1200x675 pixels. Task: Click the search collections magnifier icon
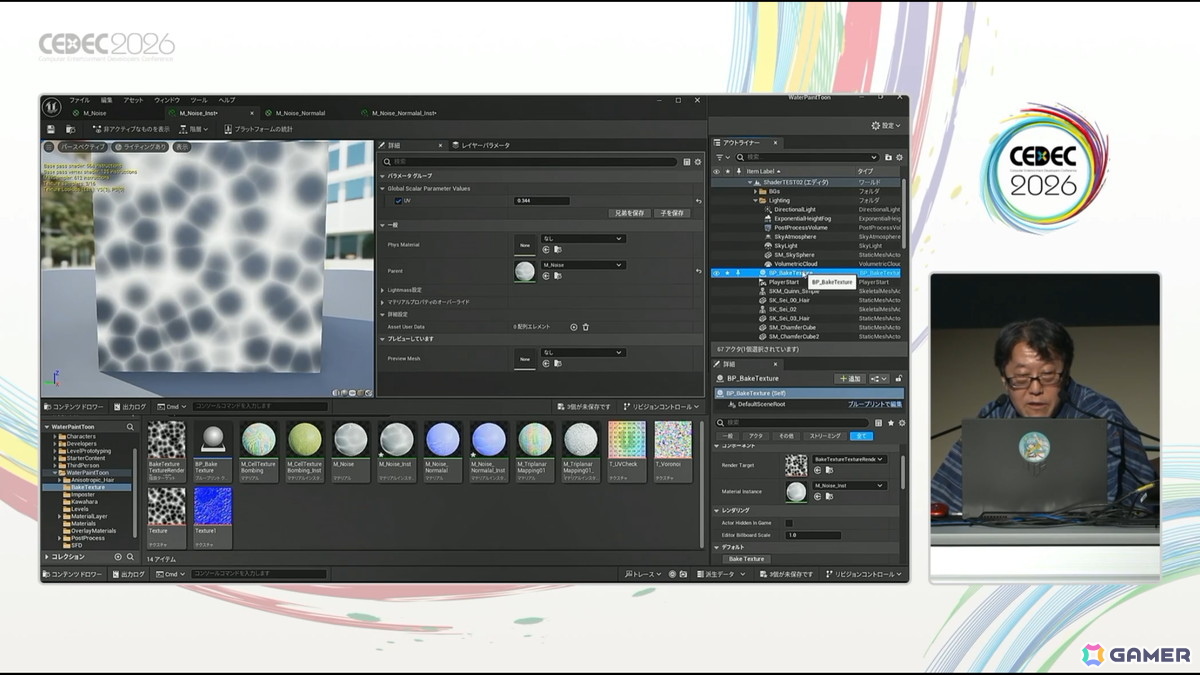[130, 557]
